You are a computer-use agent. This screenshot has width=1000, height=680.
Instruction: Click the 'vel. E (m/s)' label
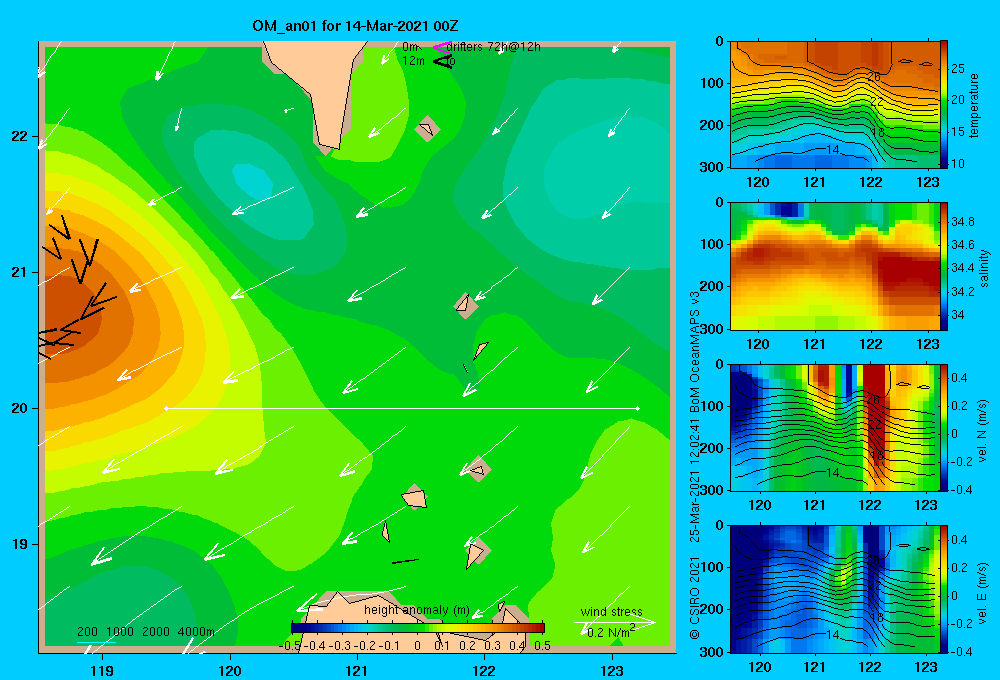[983, 592]
